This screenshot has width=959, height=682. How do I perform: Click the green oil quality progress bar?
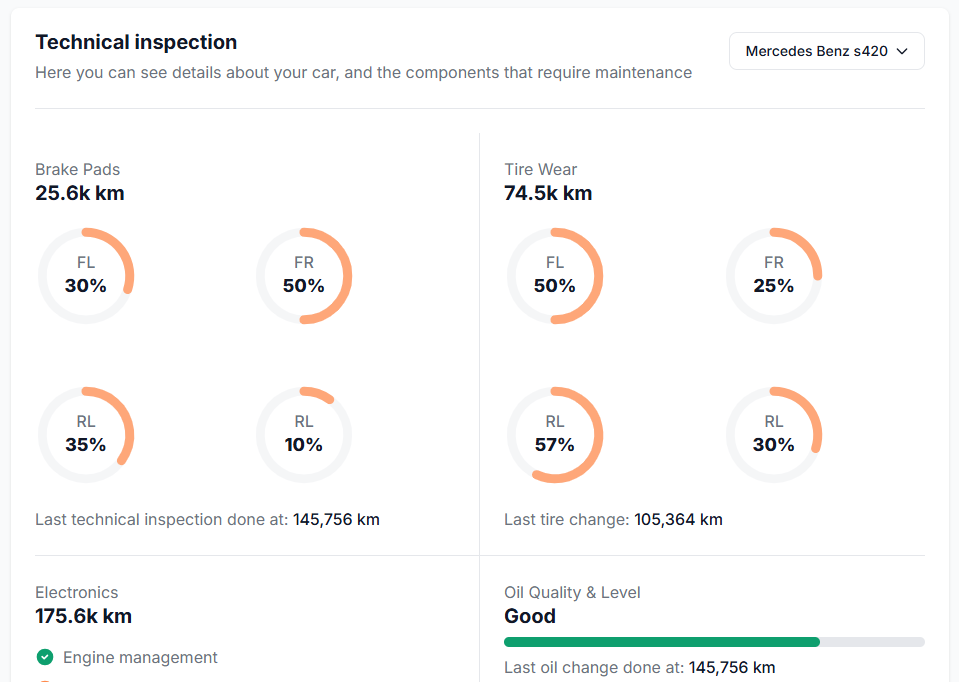pos(660,641)
